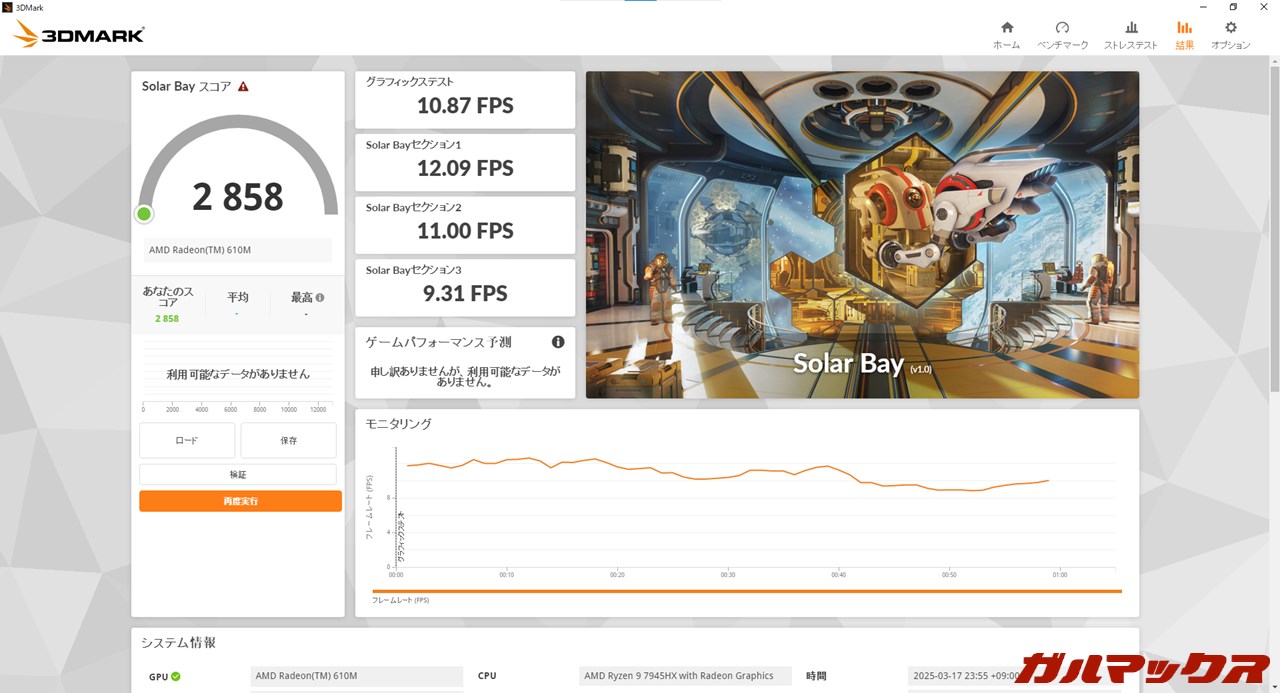Click the Solar Bay preview image
This screenshot has height=693, width=1280.
[862, 234]
